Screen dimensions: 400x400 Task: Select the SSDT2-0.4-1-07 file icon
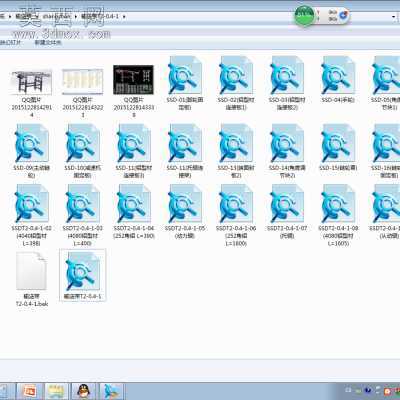point(287,204)
